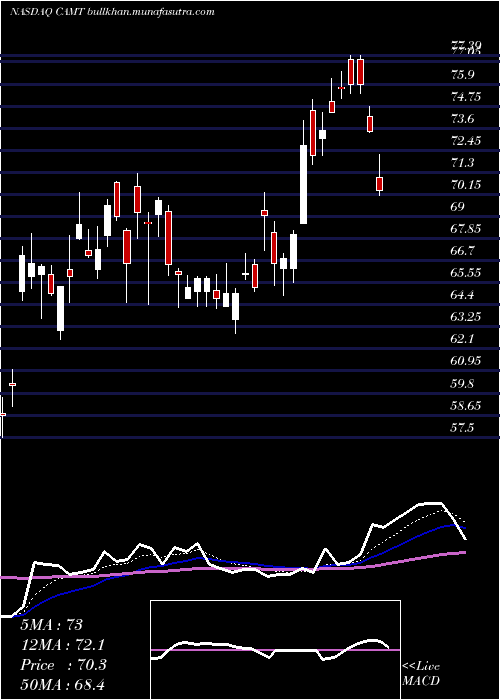Click the NASDAQ CAMT chart title
This screenshot has width=500, height=700.
click(47, 12)
